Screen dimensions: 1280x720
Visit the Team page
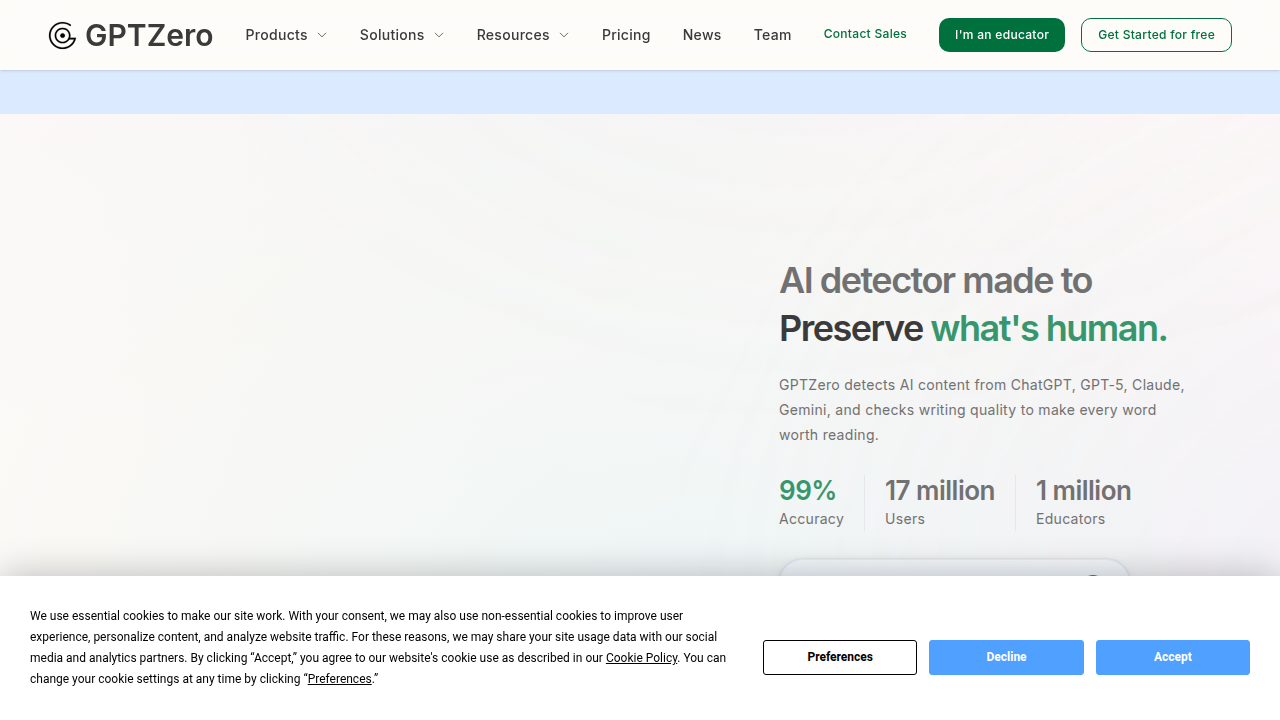[x=773, y=35]
